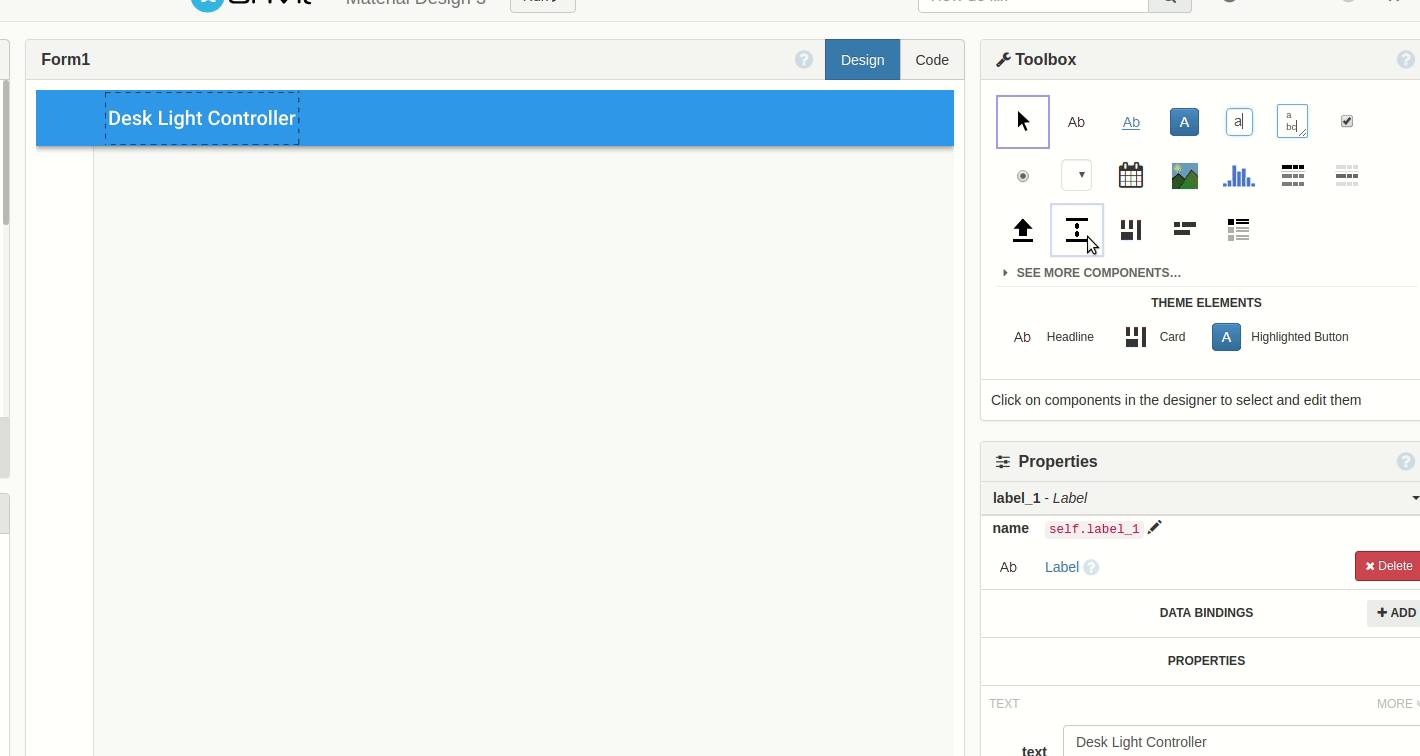Pick the CheckBox component in Toolbox
Screen dimensions: 1420x756
[x=1346, y=122]
